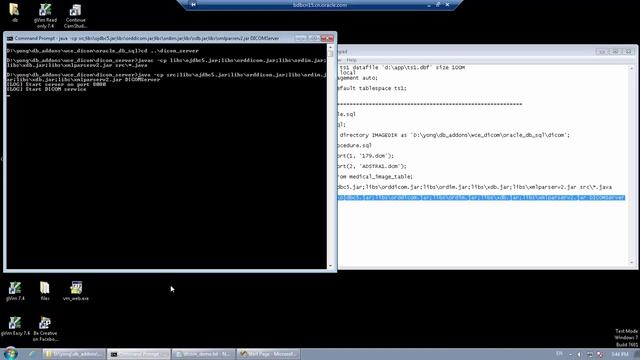Screen dimensions: 640x360
Task: Click the 'datafile d:\app\ts1.dbf' line in Notepad
Action: (402, 67)
